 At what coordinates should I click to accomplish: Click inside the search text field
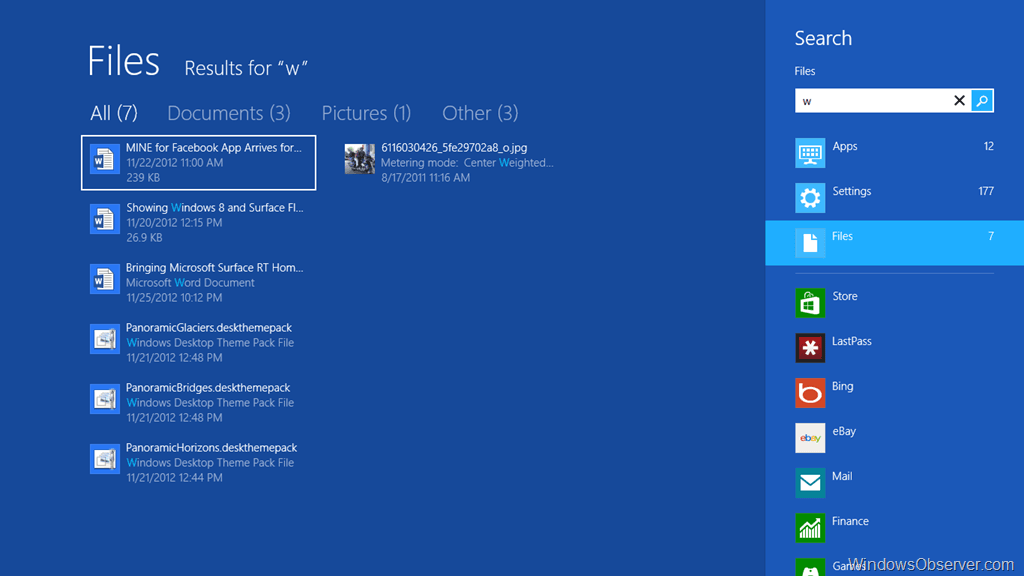click(872, 100)
